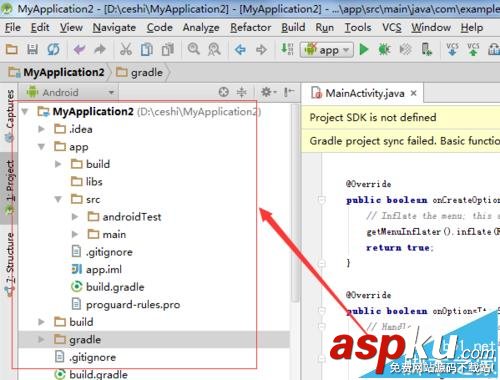Click the Forward navigation arrow
Screen dimensions: 500x380
(262, 50)
